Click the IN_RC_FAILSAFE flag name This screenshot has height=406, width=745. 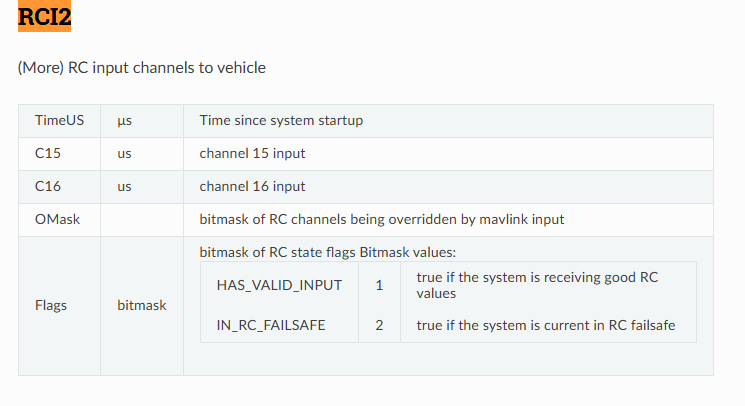(x=271, y=325)
